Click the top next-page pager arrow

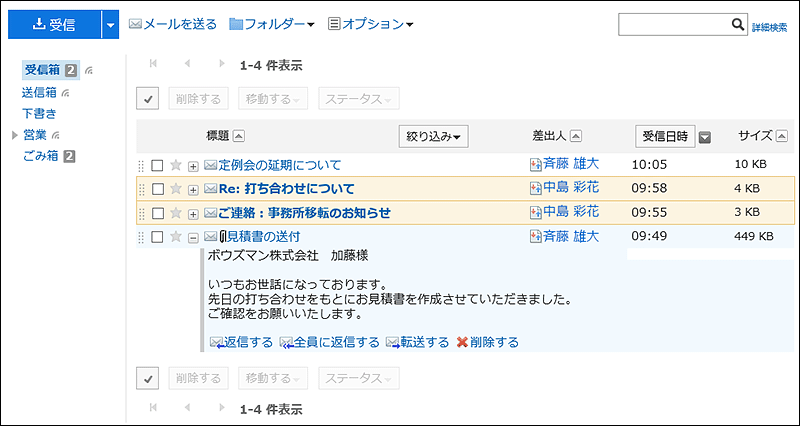[x=221, y=64]
